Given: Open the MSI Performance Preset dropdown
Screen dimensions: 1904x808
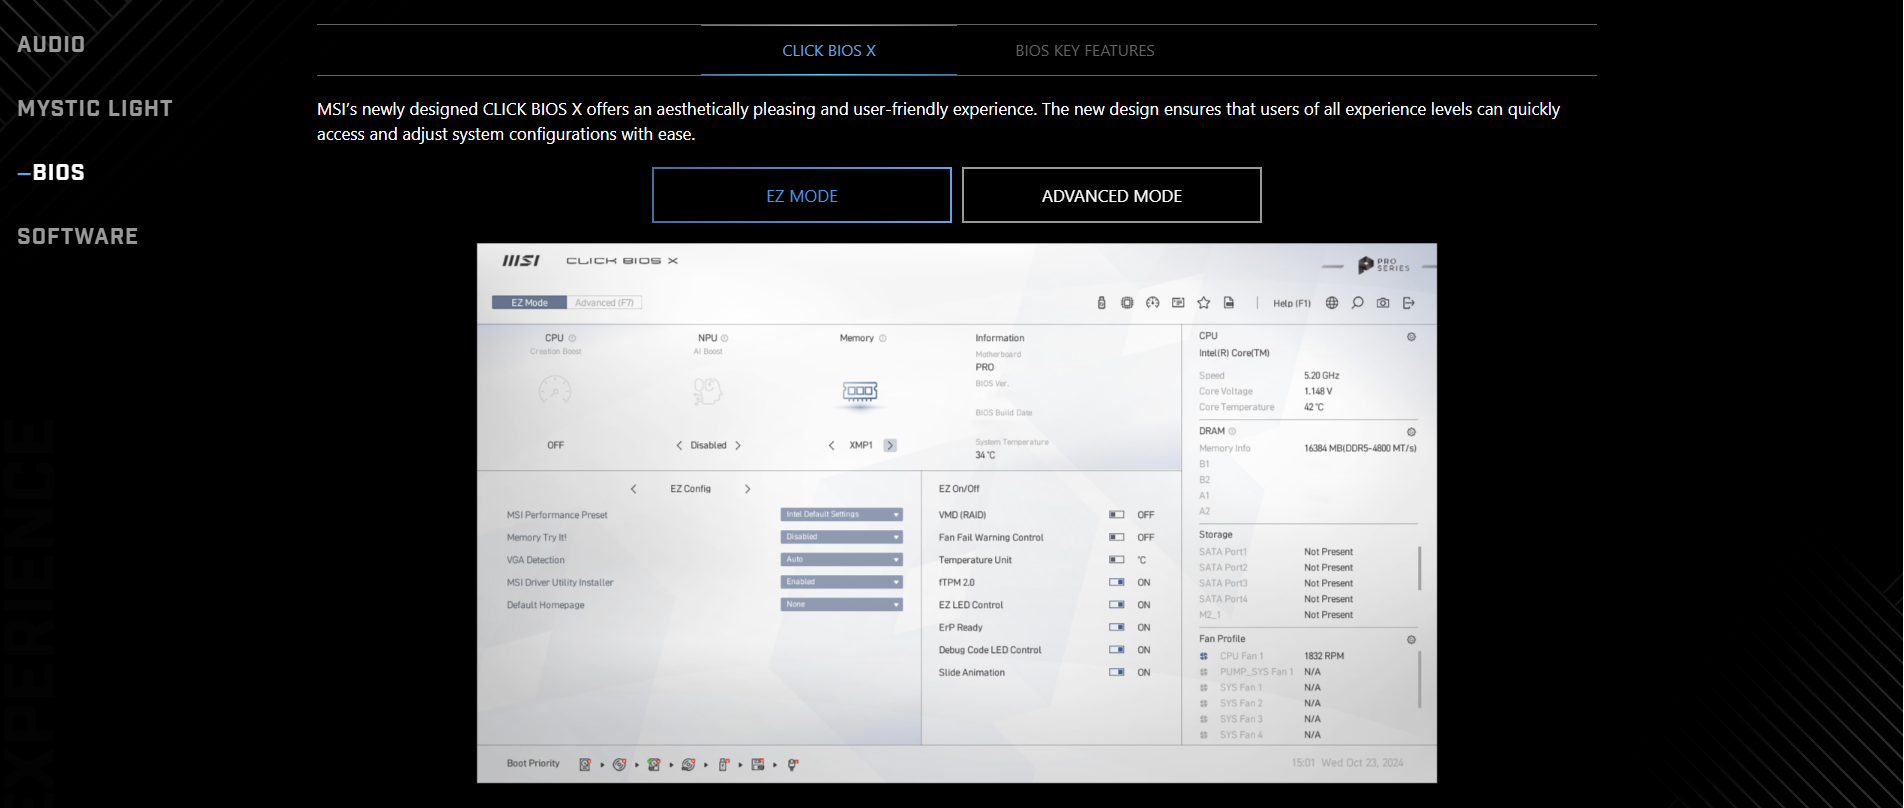Looking at the screenshot, I should click(x=841, y=515).
